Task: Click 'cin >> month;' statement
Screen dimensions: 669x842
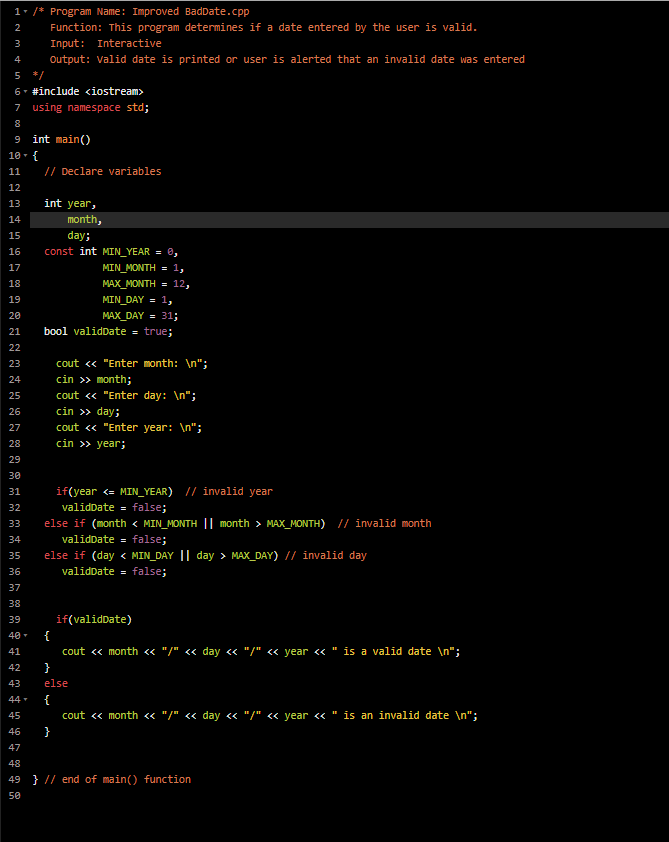Action: click(94, 380)
